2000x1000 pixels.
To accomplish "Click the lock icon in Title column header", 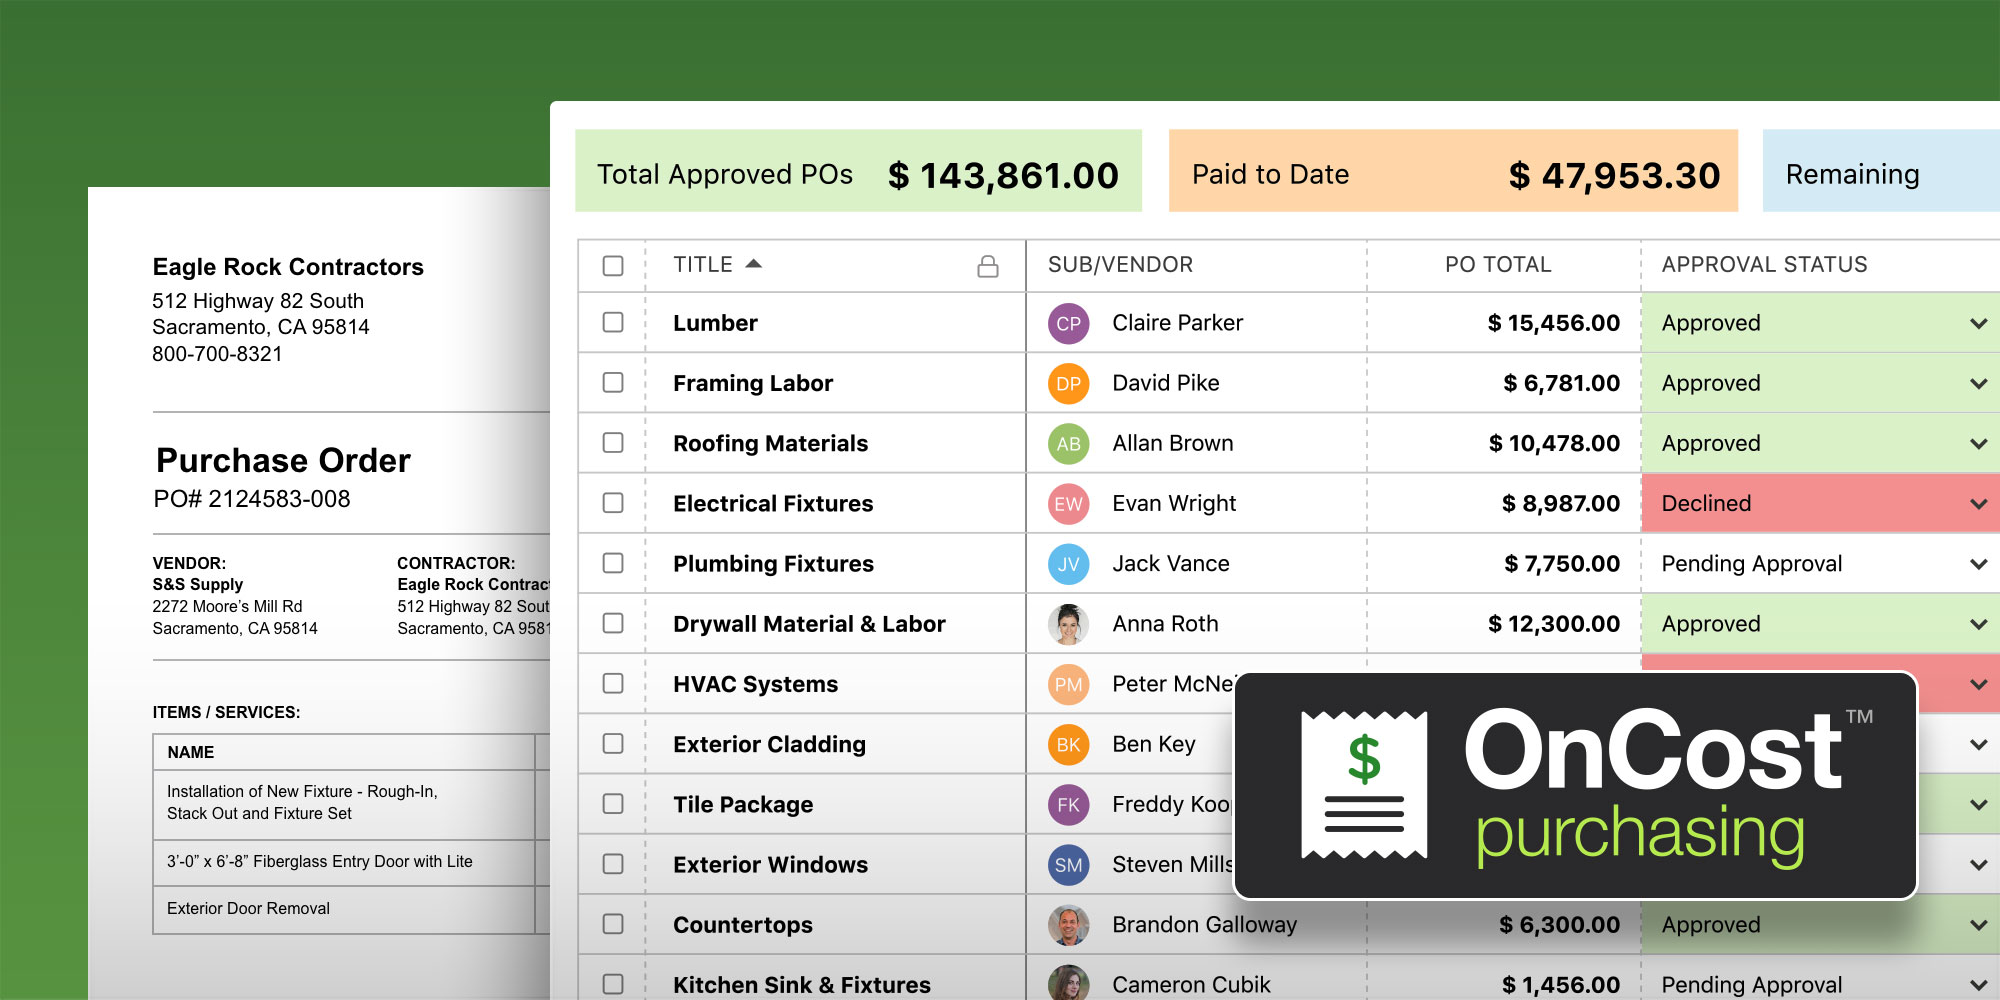I will point(987,266).
